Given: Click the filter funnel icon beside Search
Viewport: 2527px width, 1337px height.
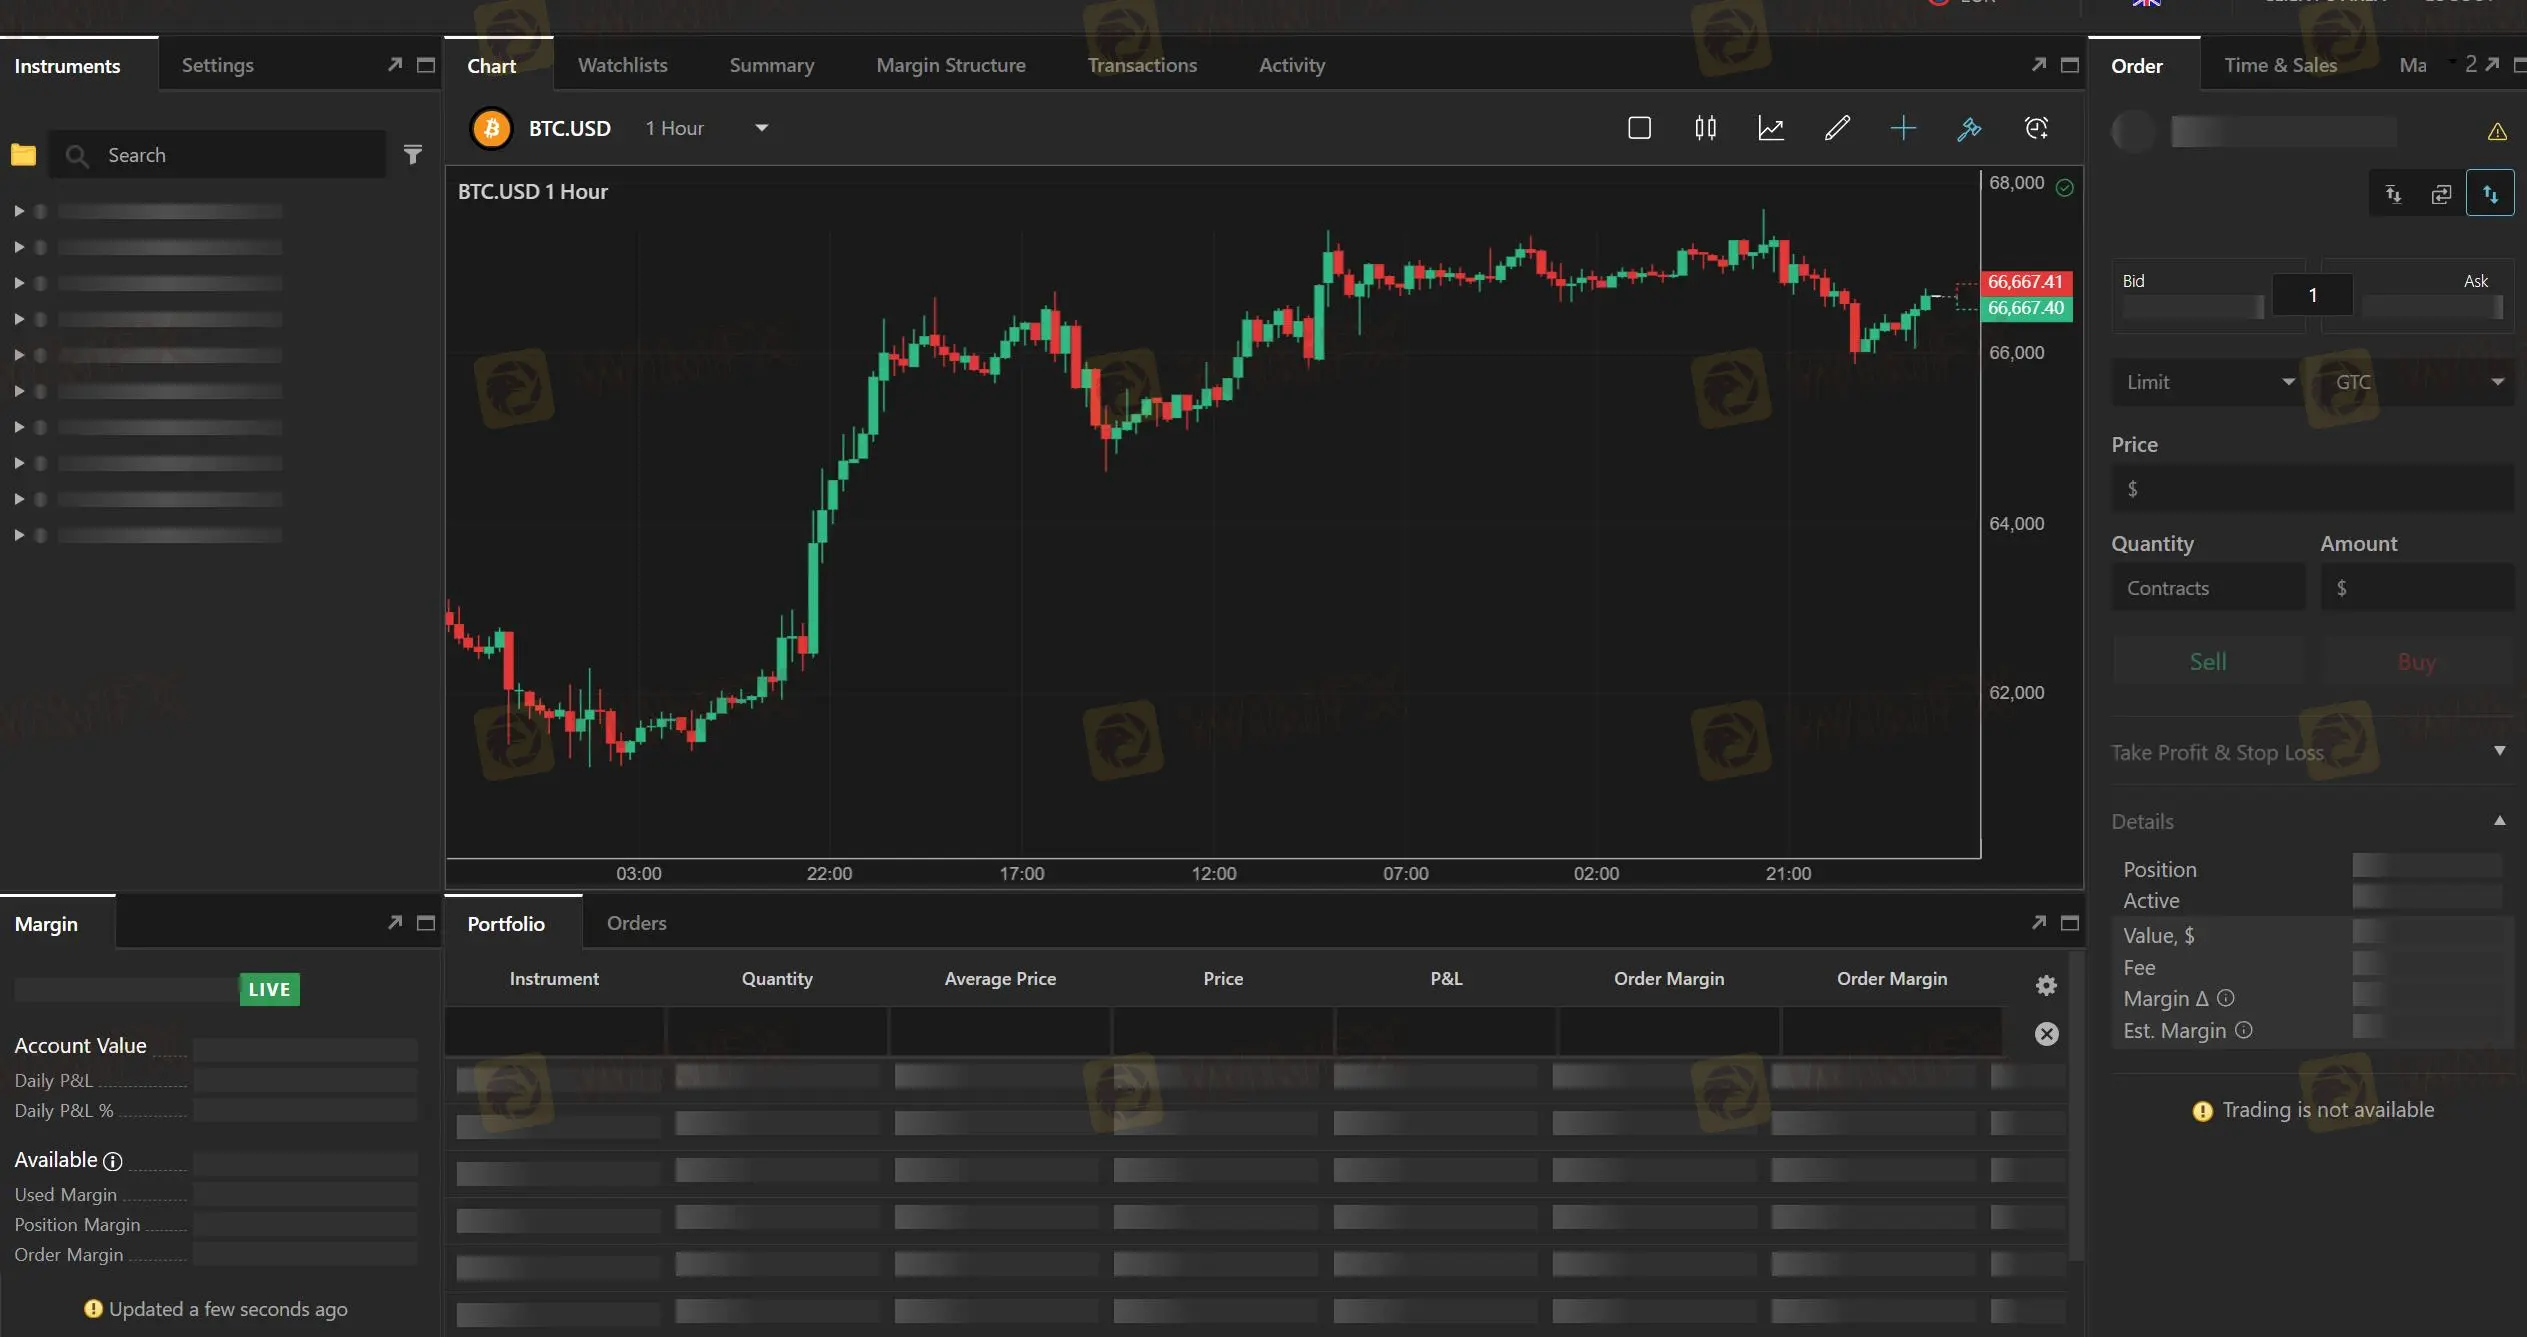Looking at the screenshot, I should point(412,155).
